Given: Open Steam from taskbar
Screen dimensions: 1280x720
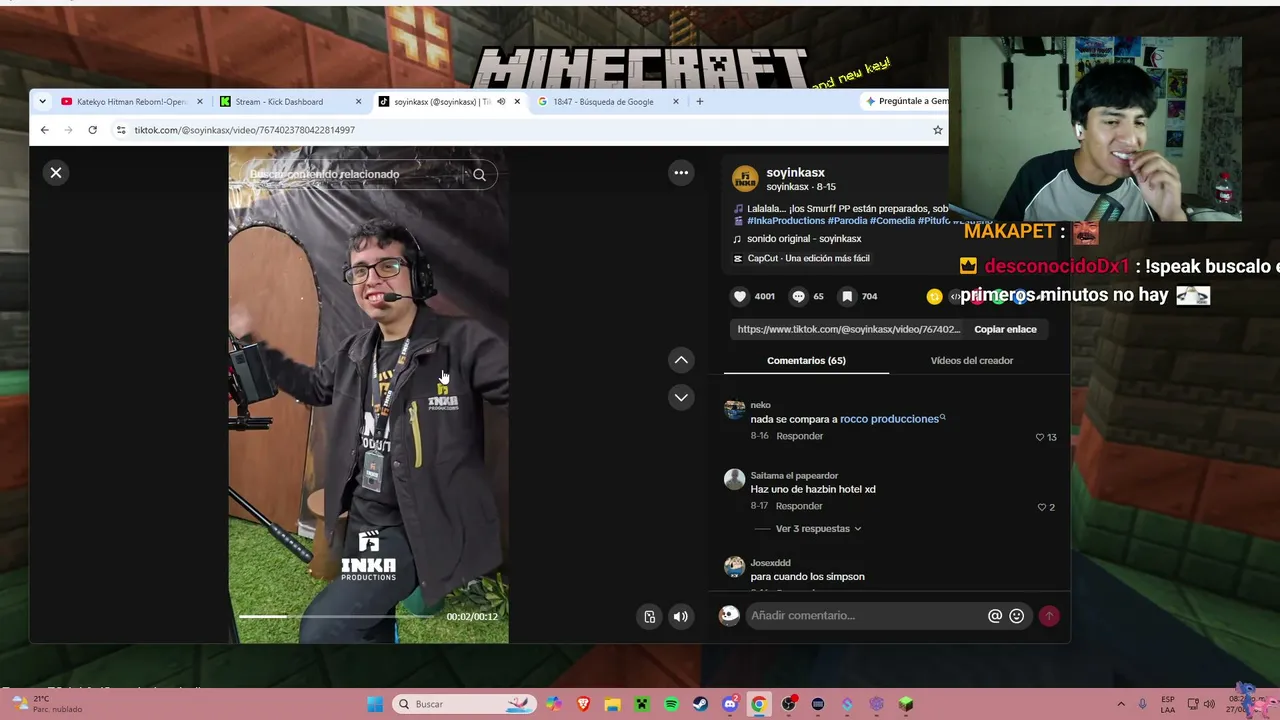Looking at the screenshot, I should (x=701, y=704).
